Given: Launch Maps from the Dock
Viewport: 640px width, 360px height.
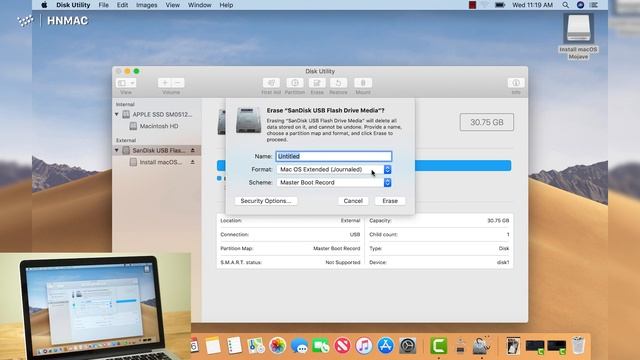Looking at the screenshot, I should [256, 346].
